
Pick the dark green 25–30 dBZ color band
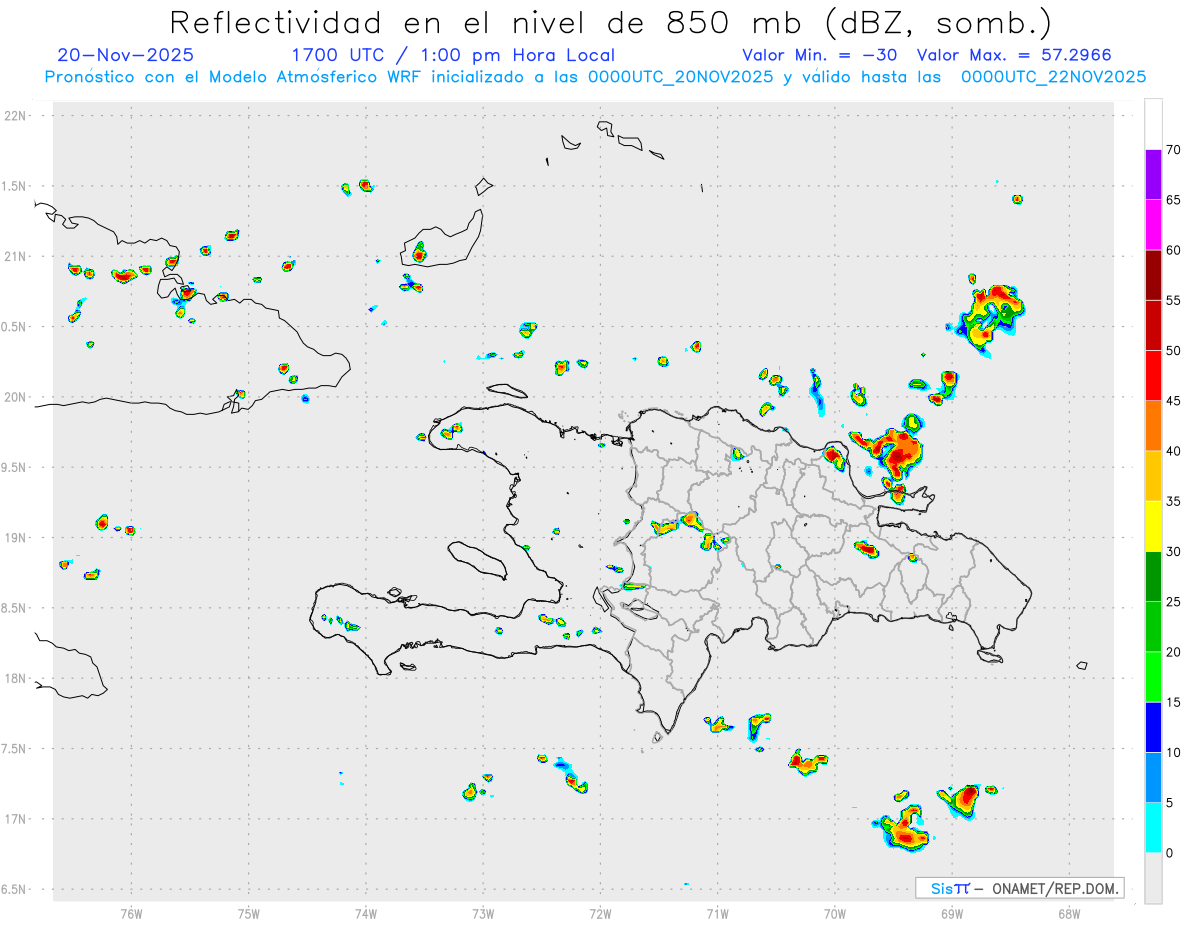(x=1153, y=577)
